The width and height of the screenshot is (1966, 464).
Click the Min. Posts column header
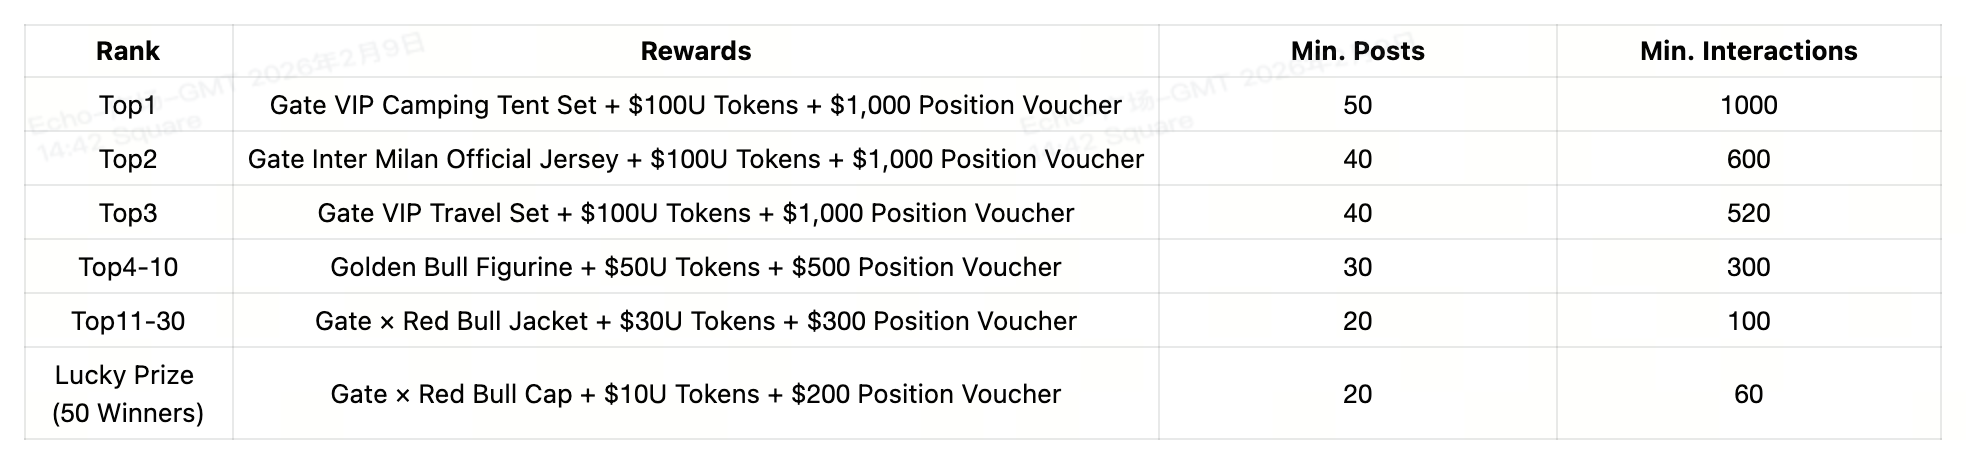pyautogui.click(x=1357, y=51)
